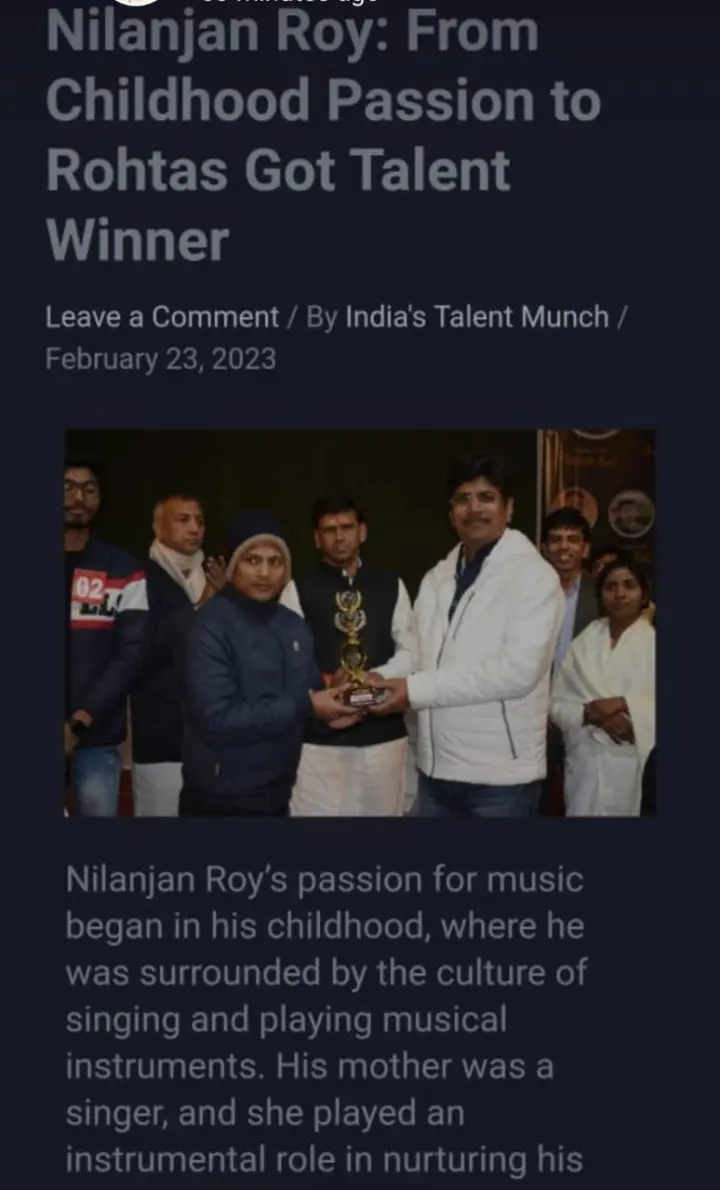Viewport: 720px width, 1190px height.
Task: Click the "02" patch on the striped jacket
Action: [89, 588]
